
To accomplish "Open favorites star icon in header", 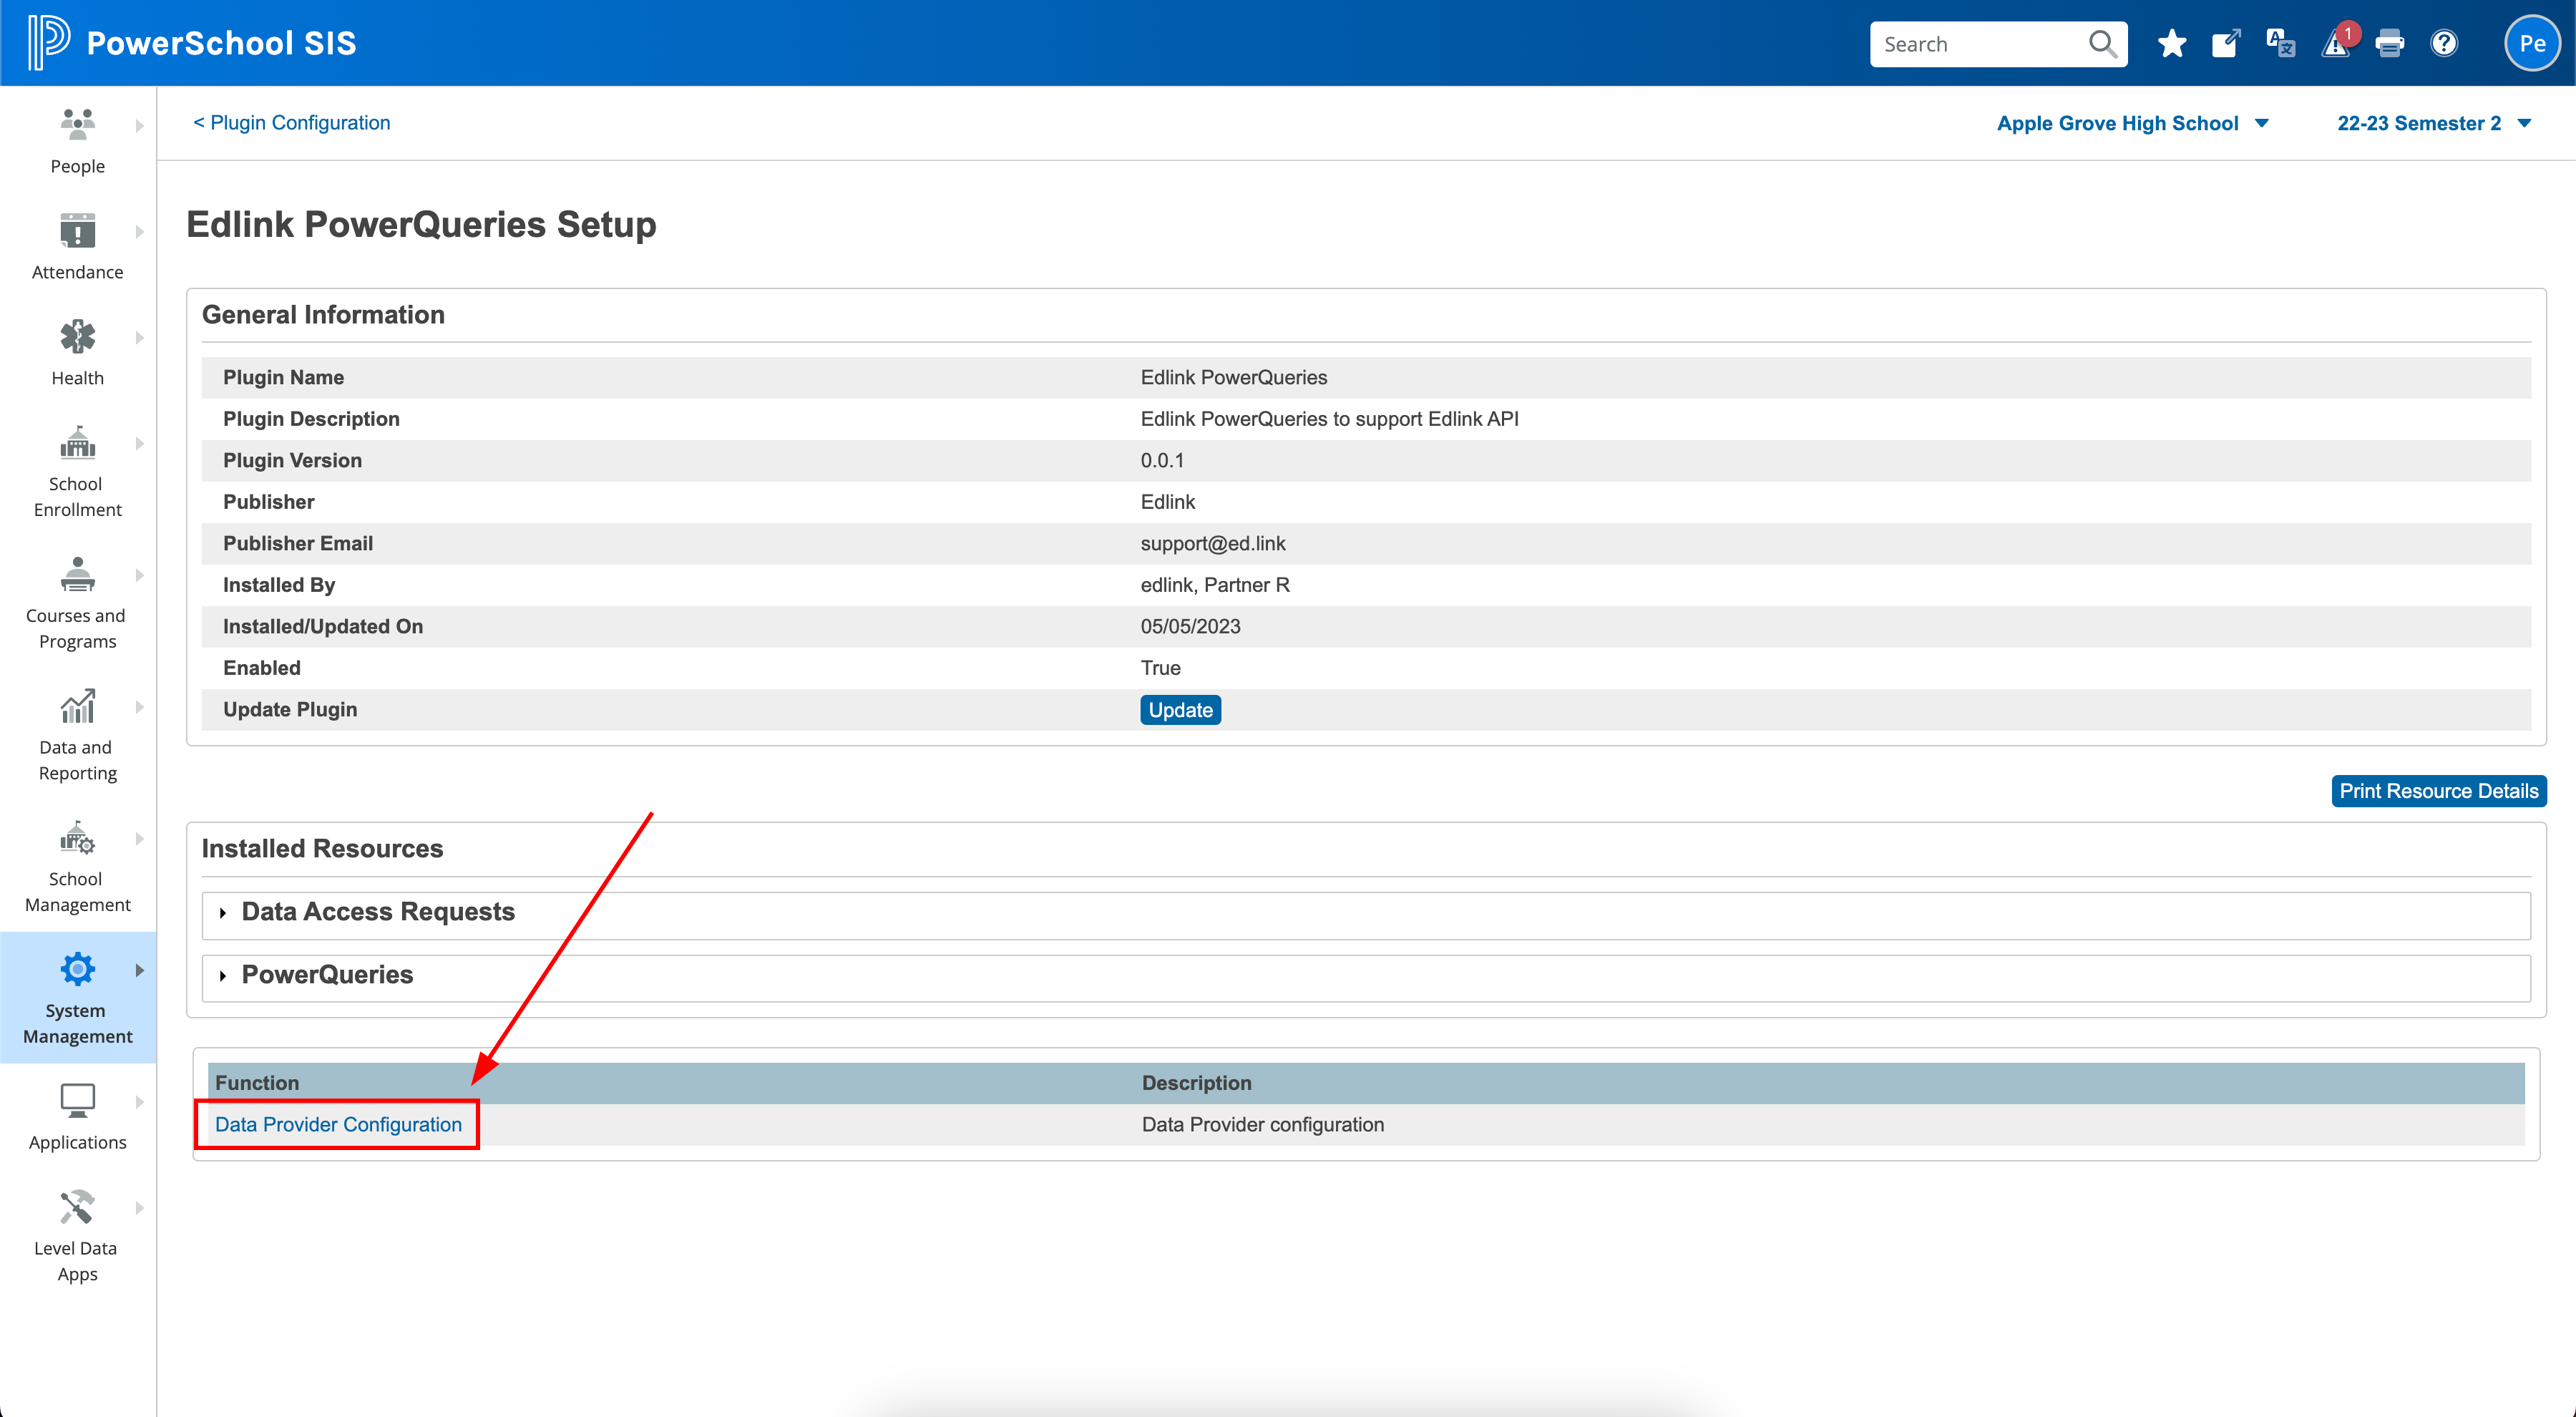I will (2171, 44).
